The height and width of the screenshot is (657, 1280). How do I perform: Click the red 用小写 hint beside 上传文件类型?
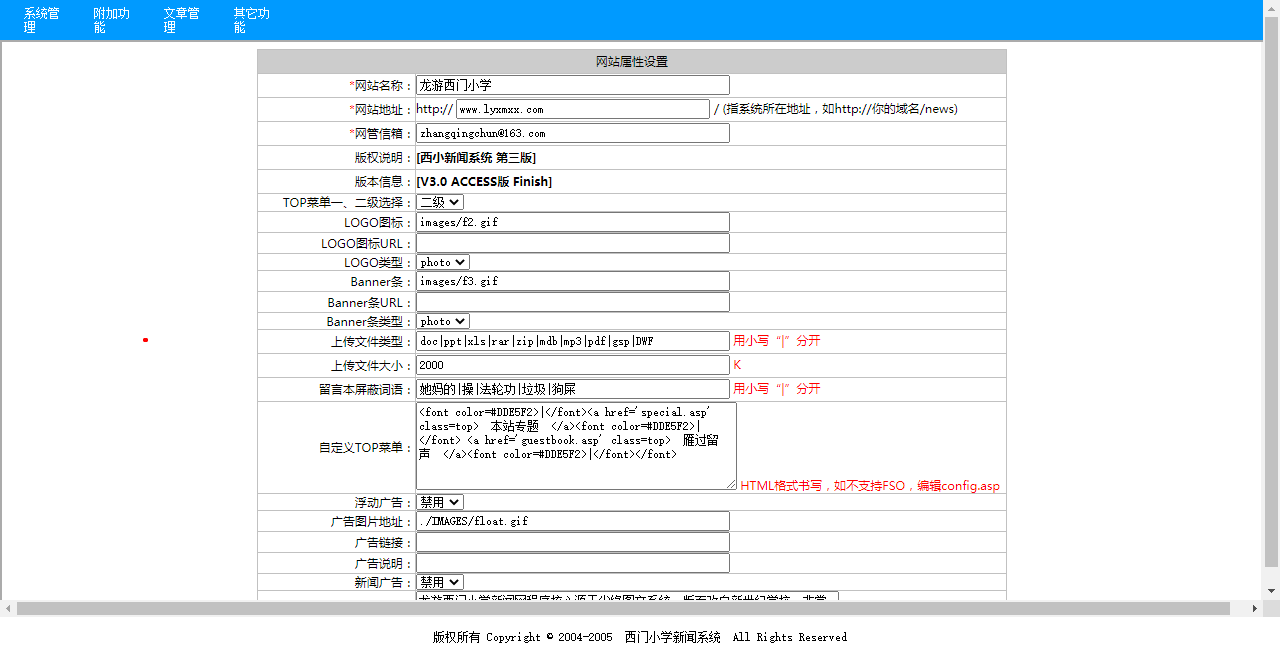tap(777, 341)
